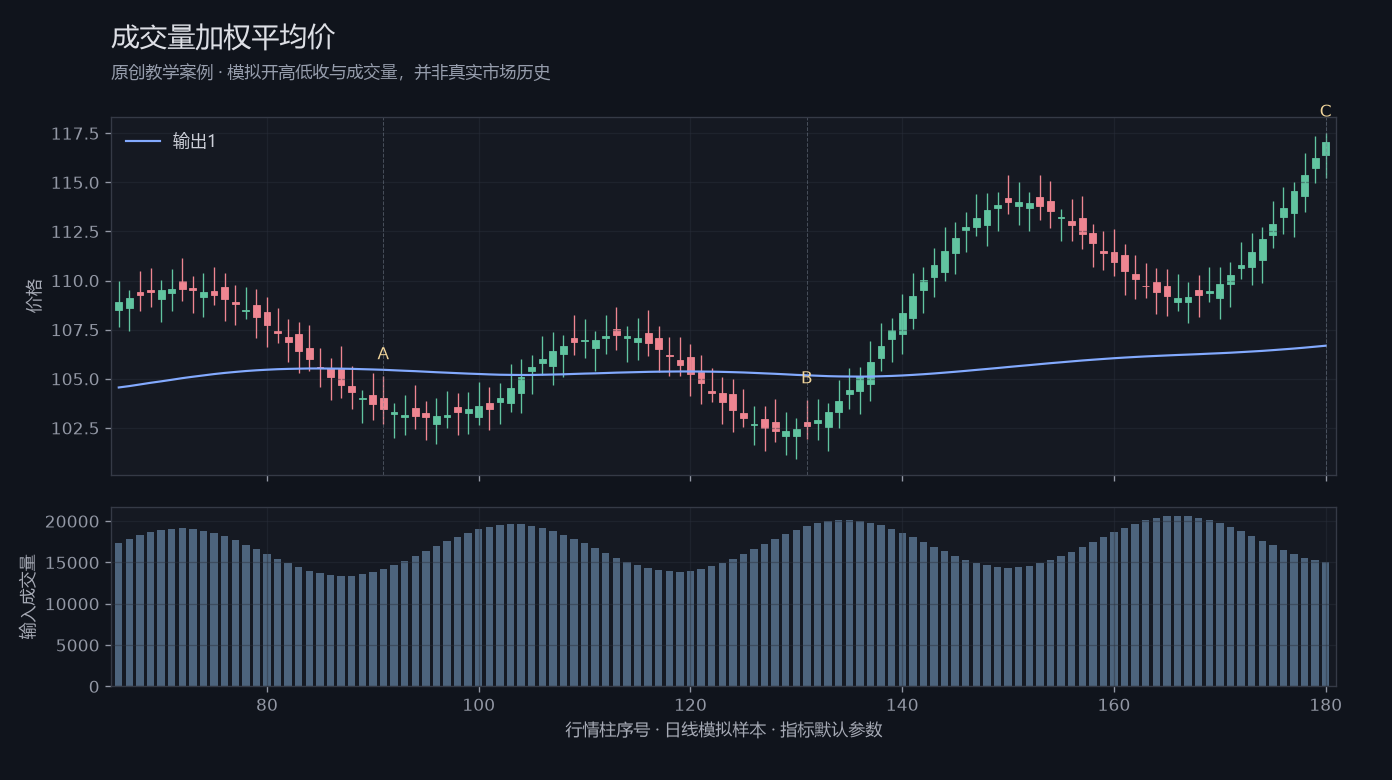Viewport: 1392px width, 780px height.
Task: Click the chart title 成交量加权平均价
Action: click(x=223, y=38)
